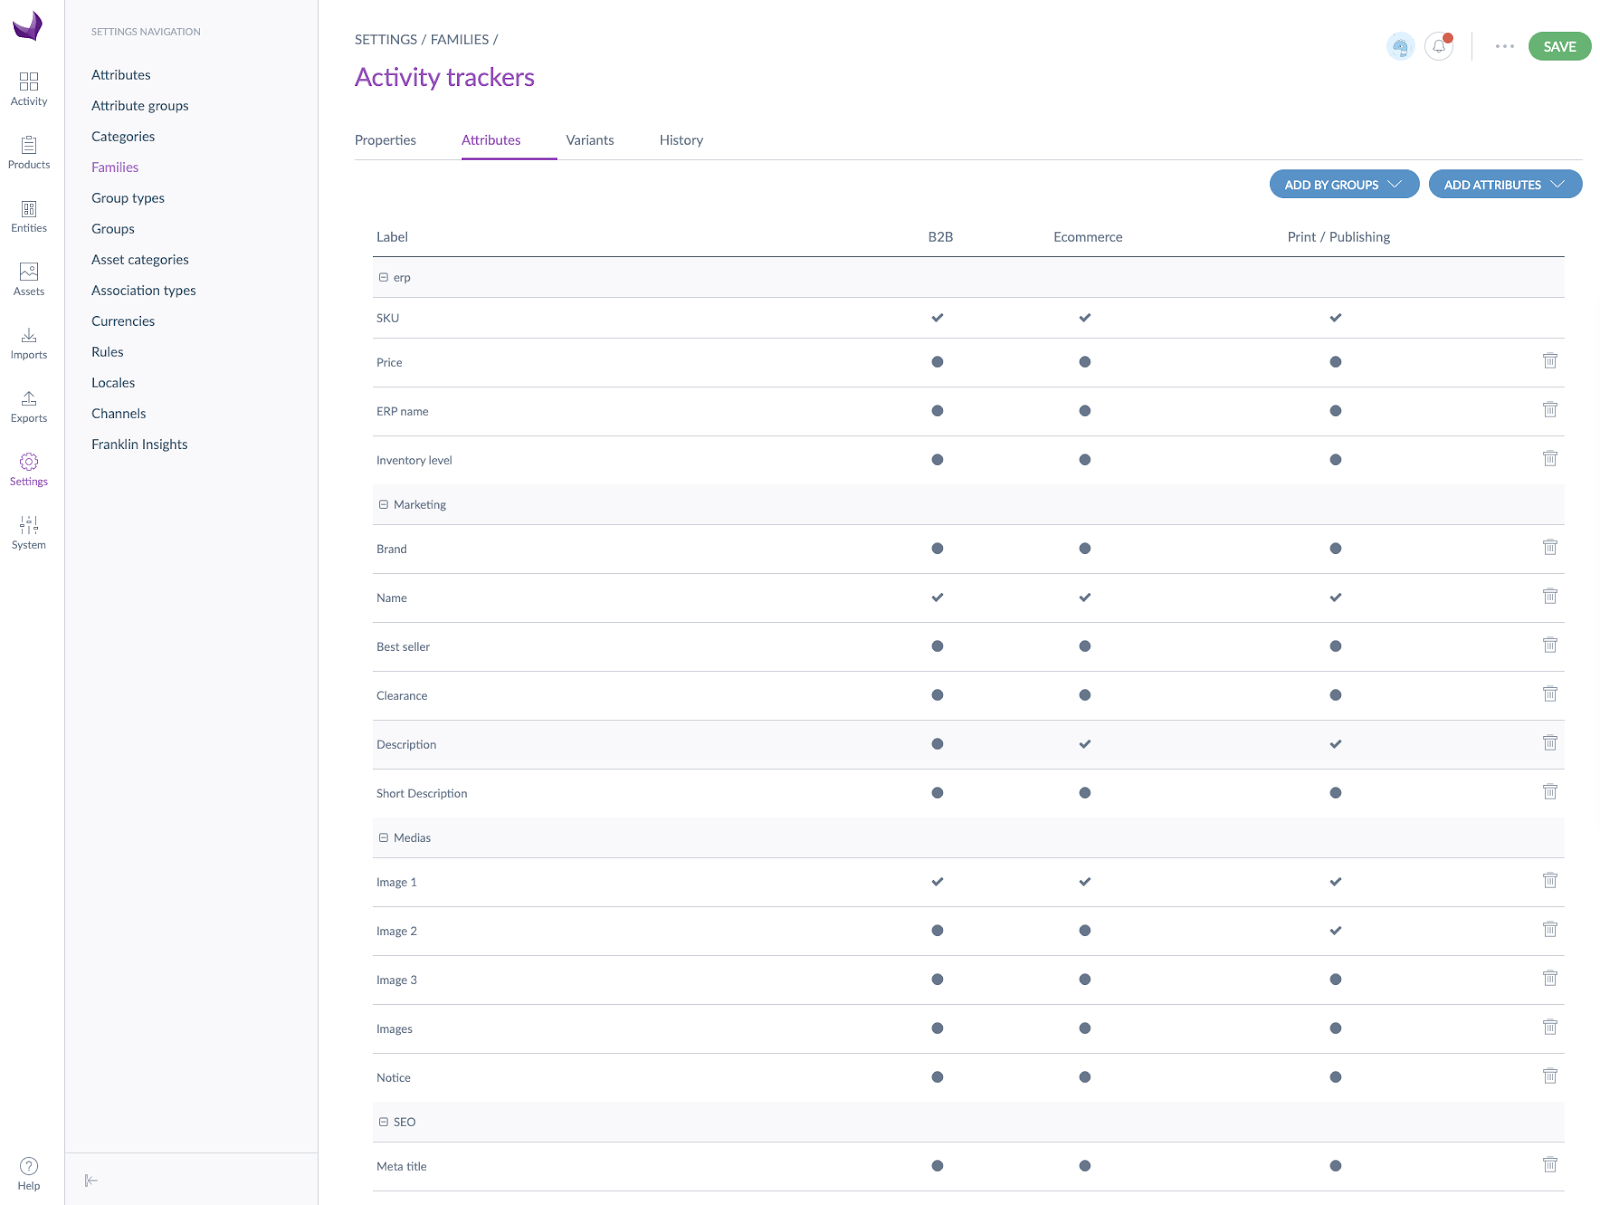Click the Akeneo logo icon

(28, 26)
